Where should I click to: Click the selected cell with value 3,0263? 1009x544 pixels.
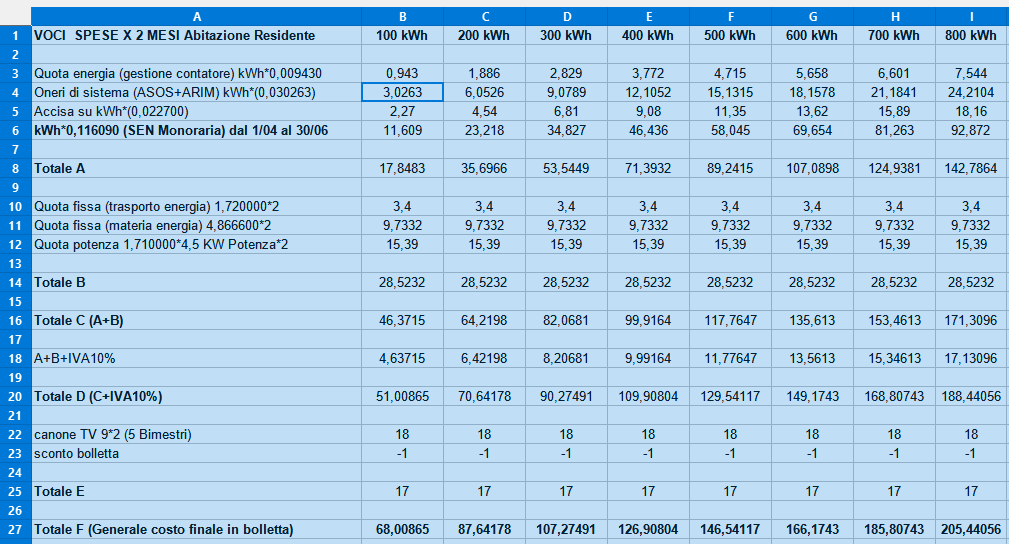(402, 93)
